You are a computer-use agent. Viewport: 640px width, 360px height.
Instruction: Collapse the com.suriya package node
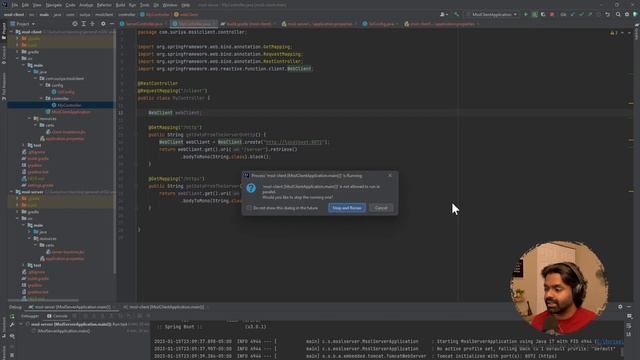(36, 78)
